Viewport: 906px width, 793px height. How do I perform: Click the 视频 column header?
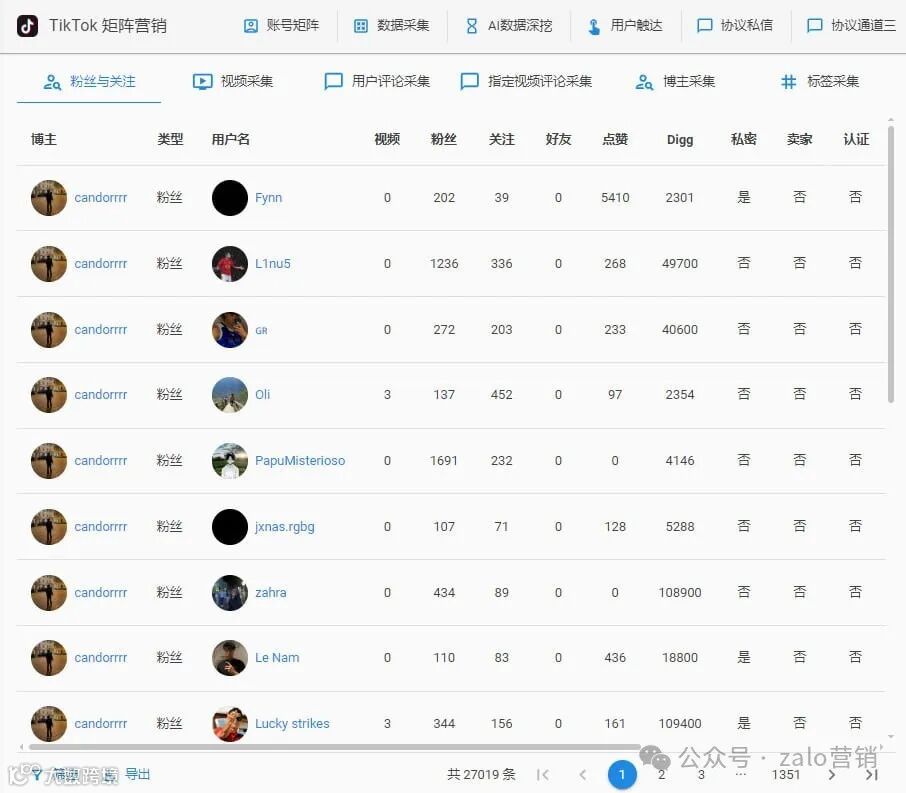(387, 139)
